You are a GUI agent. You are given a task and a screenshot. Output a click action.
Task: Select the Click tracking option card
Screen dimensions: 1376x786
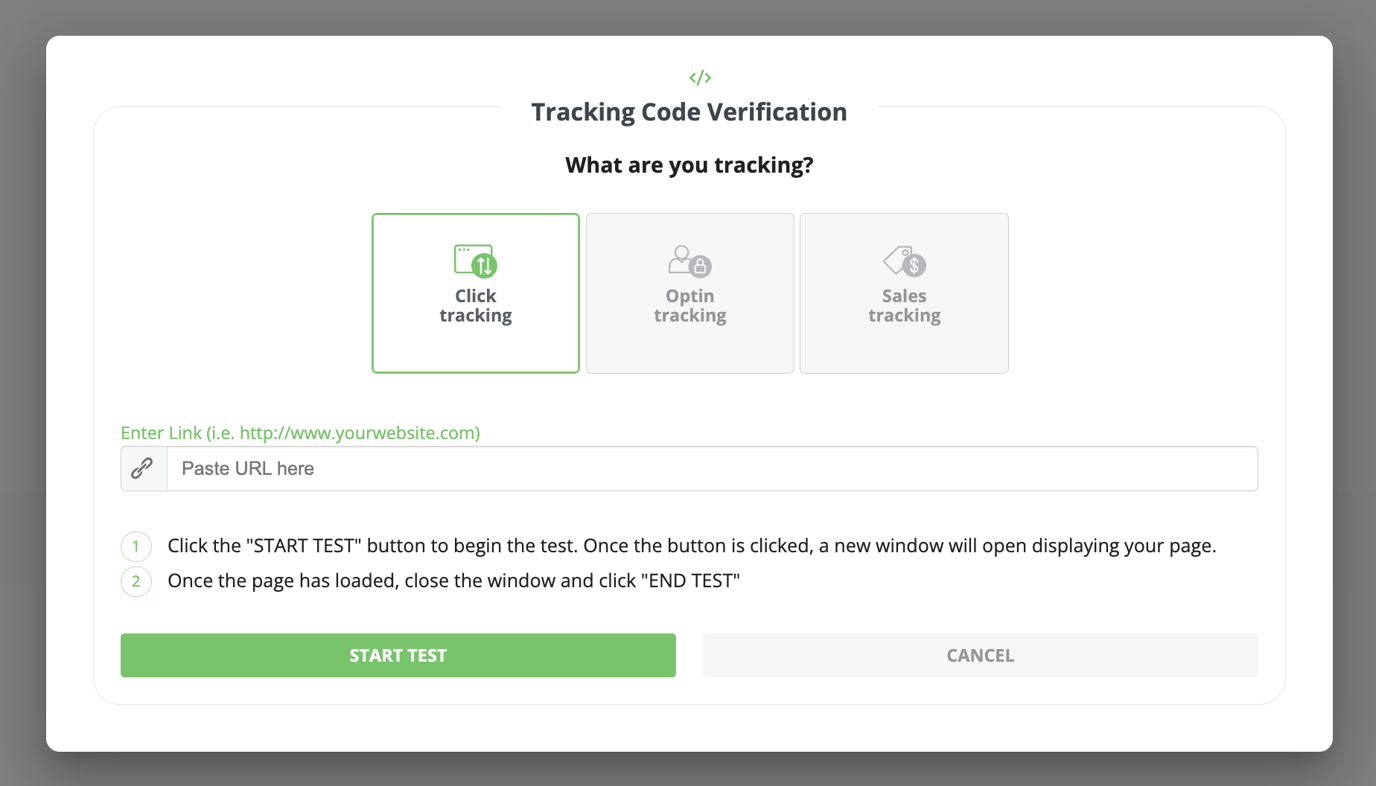[475, 292]
